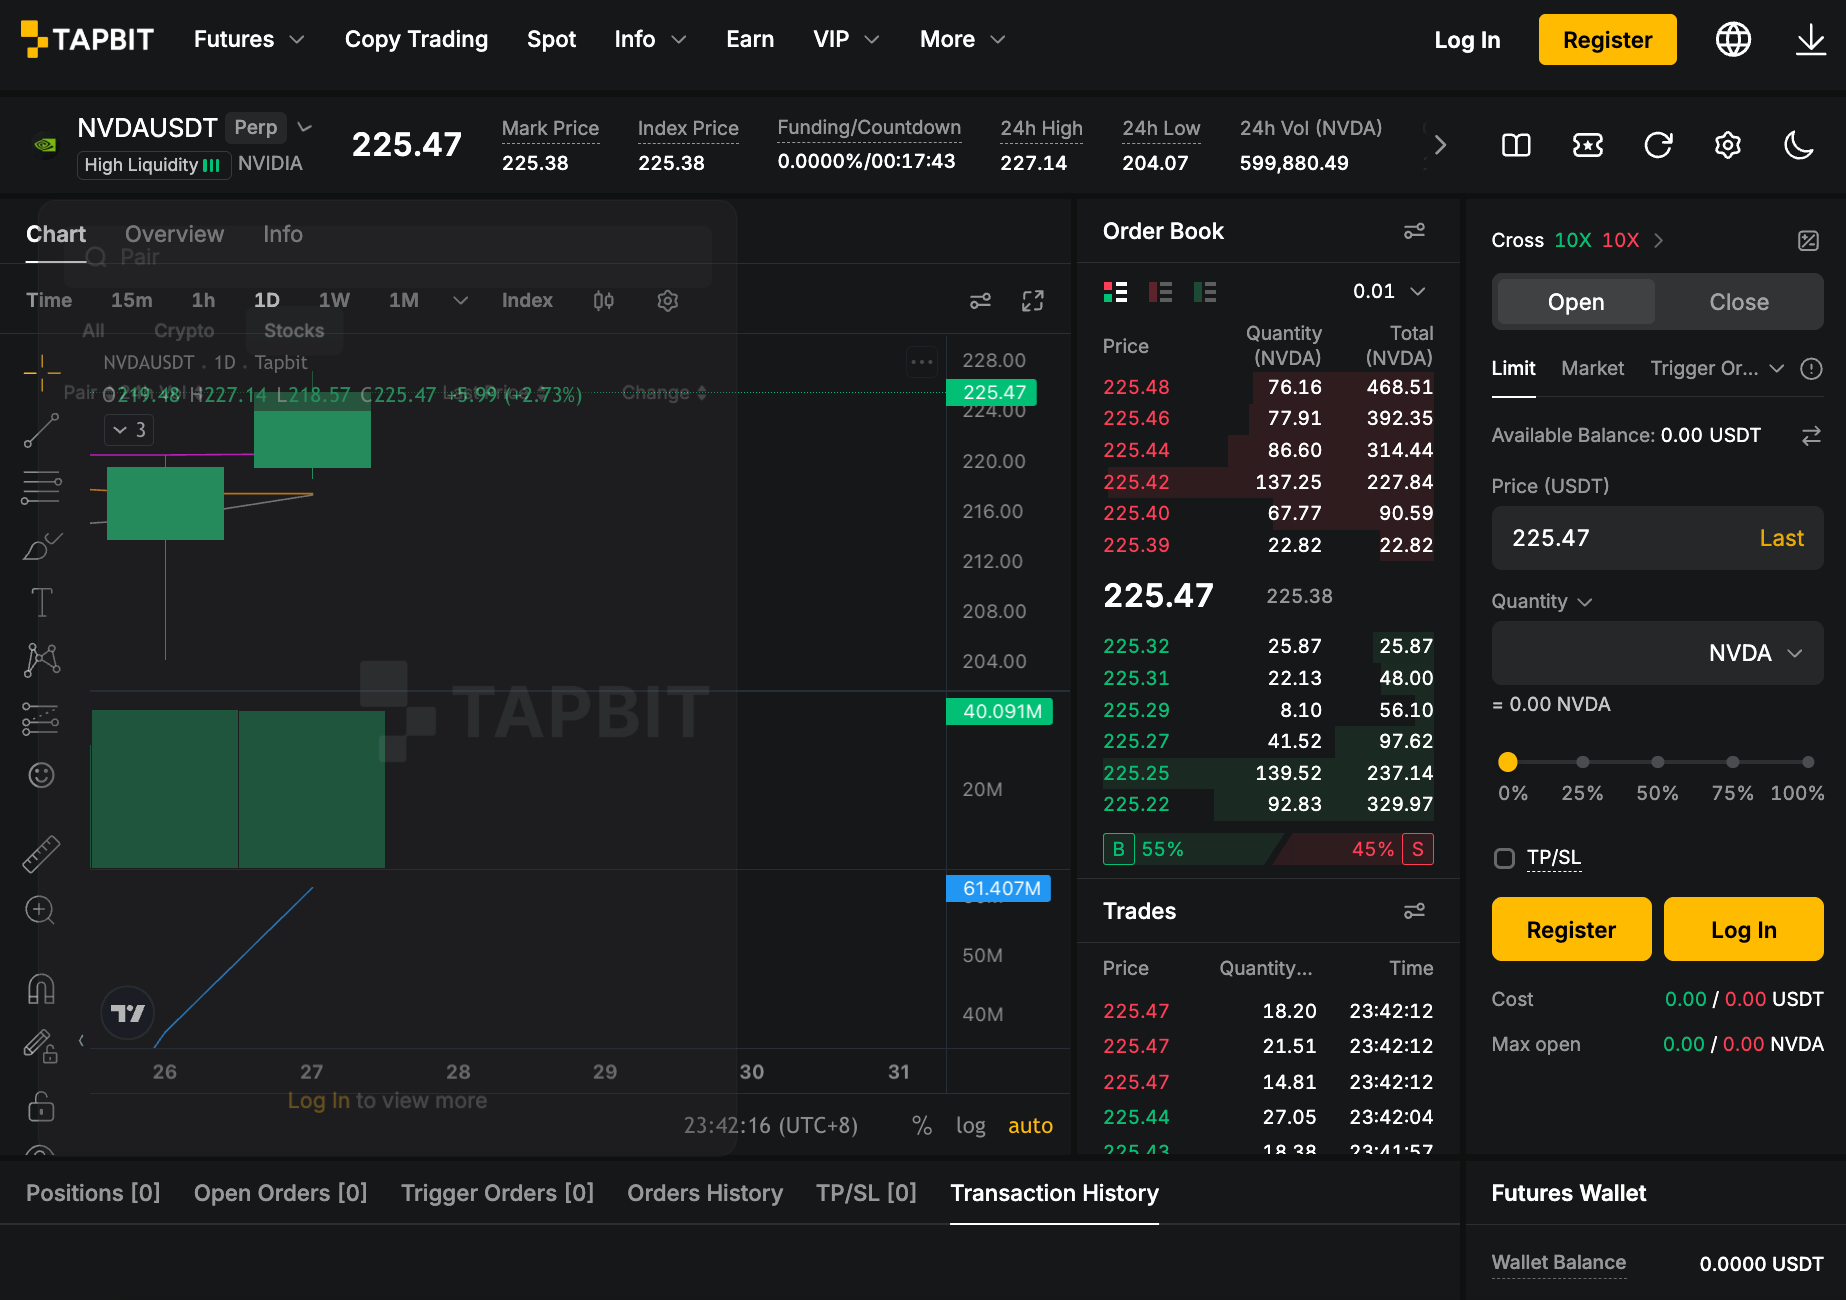Open chart indicators candlestick icon
Screen dimensions: 1846x1300
click(x=603, y=300)
